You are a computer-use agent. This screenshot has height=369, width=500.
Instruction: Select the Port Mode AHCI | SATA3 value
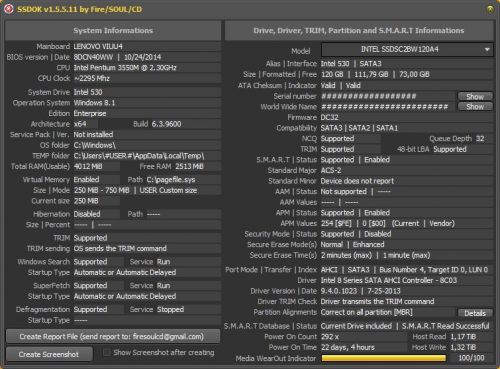pyautogui.click(x=345, y=270)
